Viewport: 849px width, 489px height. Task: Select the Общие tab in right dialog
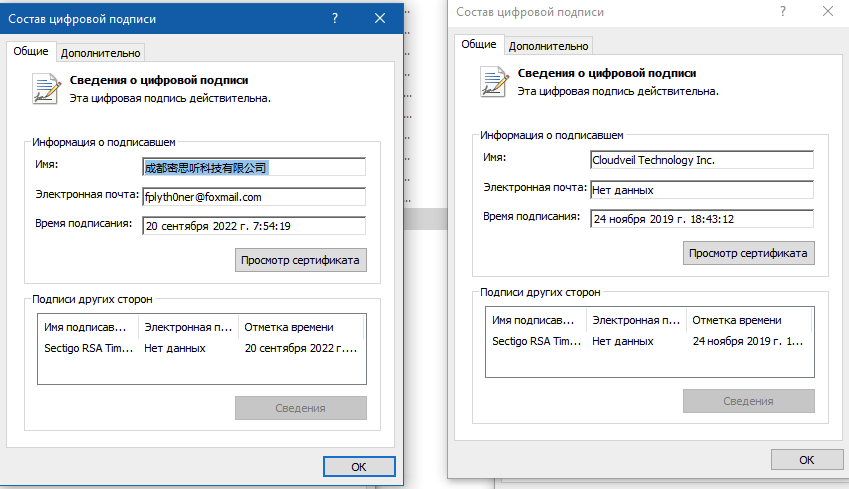pyautogui.click(x=479, y=44)
